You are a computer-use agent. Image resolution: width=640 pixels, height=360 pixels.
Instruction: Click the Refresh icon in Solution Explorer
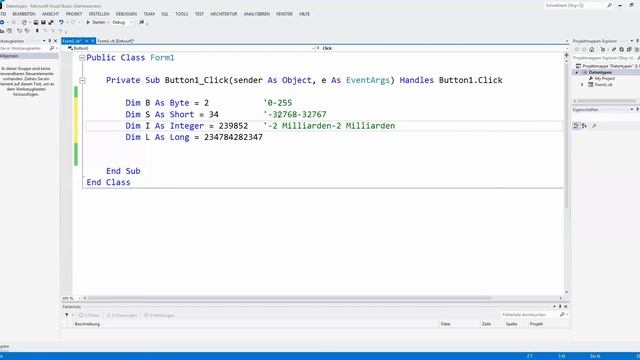point(622,49)
